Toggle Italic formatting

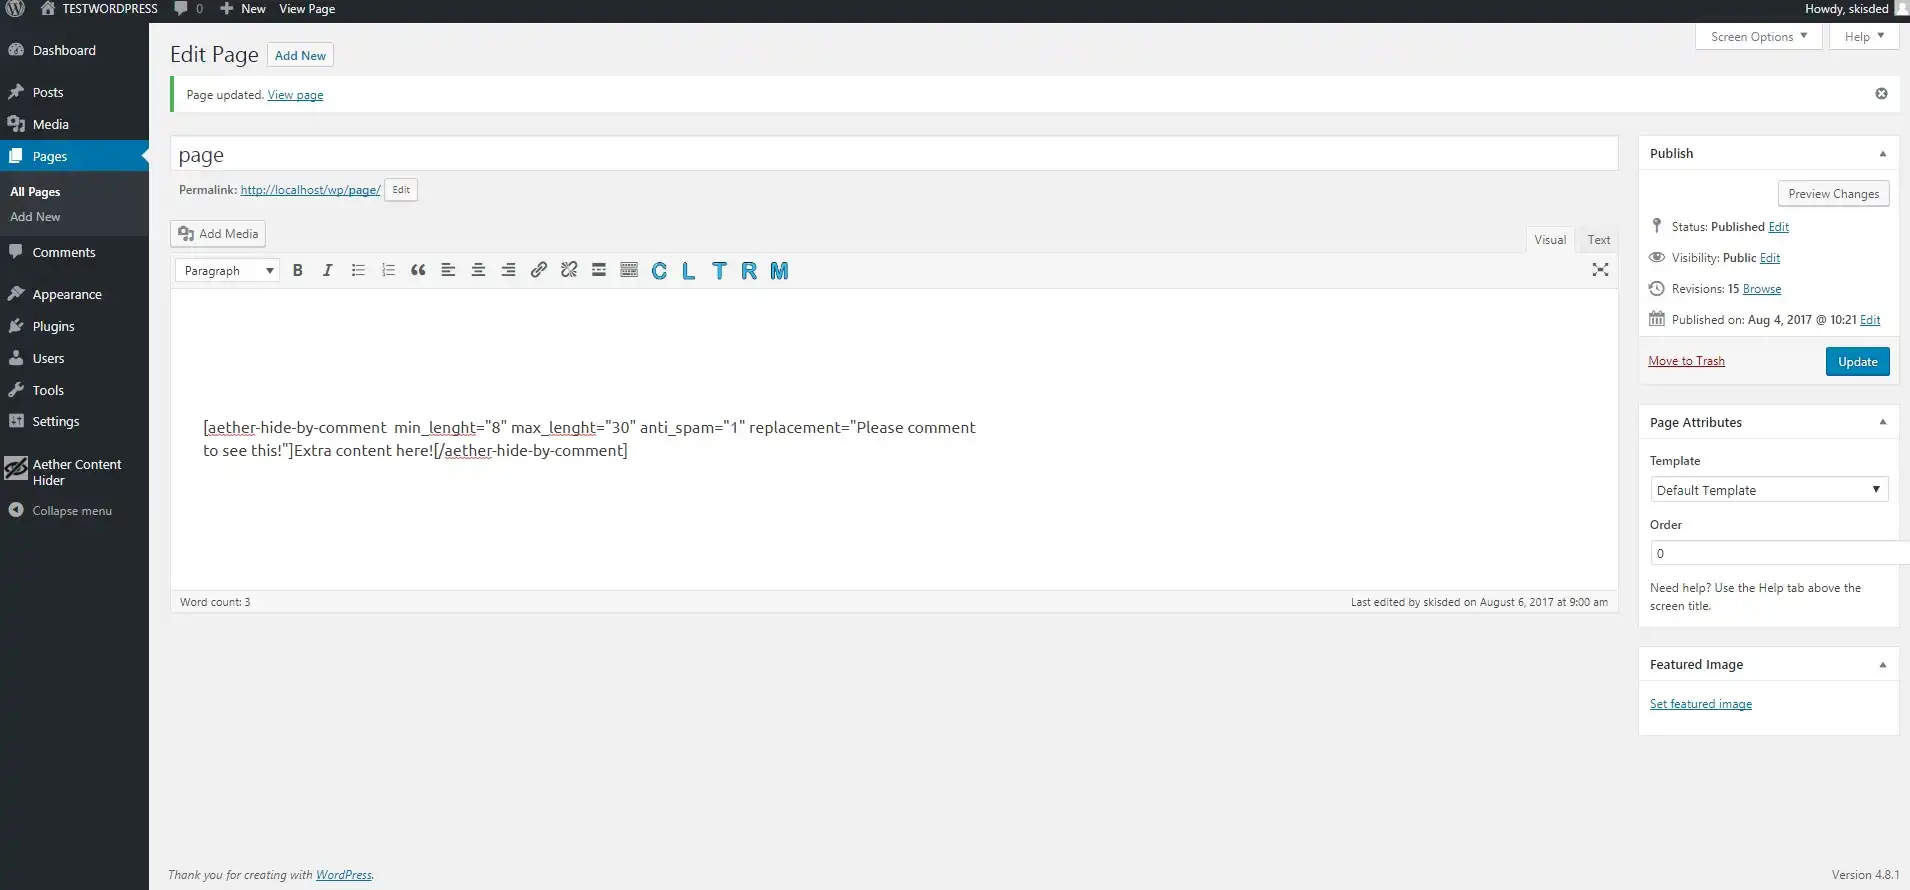tap(327, 270)
